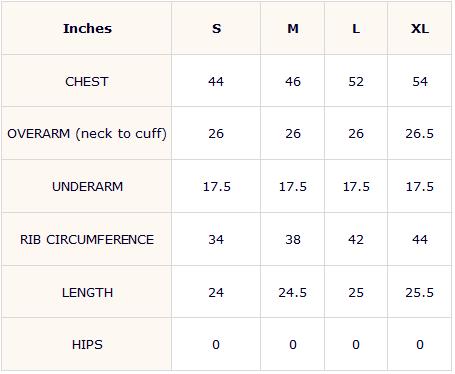The height and width of the screenshot is (374, 455).
Task: Select the XL size column header
Action: (420, 29)
